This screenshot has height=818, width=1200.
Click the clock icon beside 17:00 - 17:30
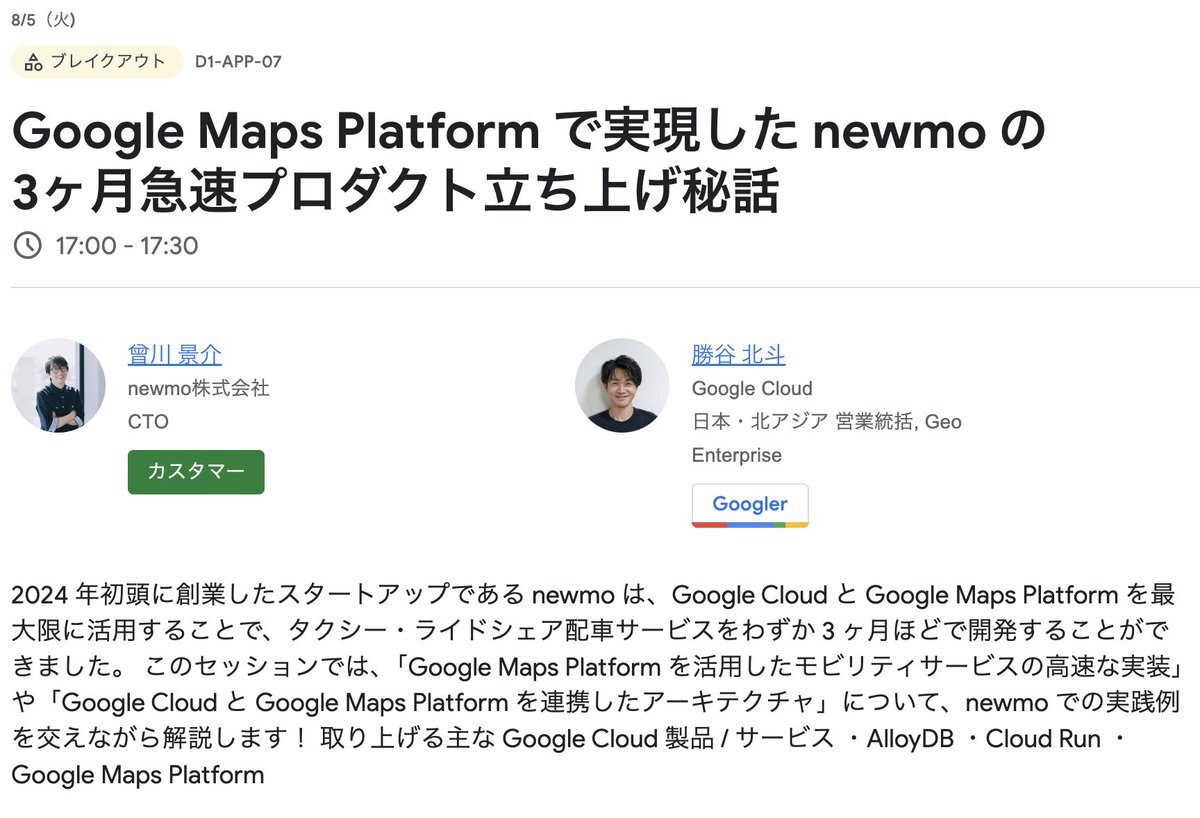click(27, 245)
